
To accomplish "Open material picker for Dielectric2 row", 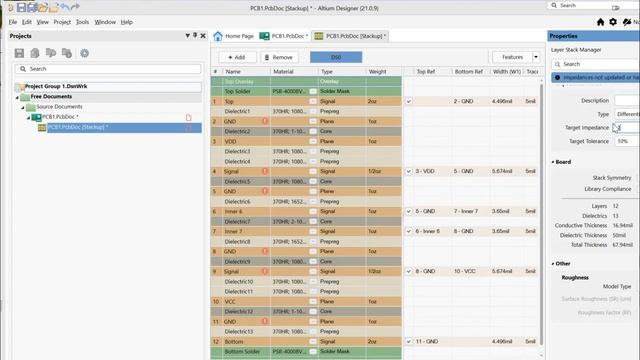I will pyautogui.click(x=313, y=131).
